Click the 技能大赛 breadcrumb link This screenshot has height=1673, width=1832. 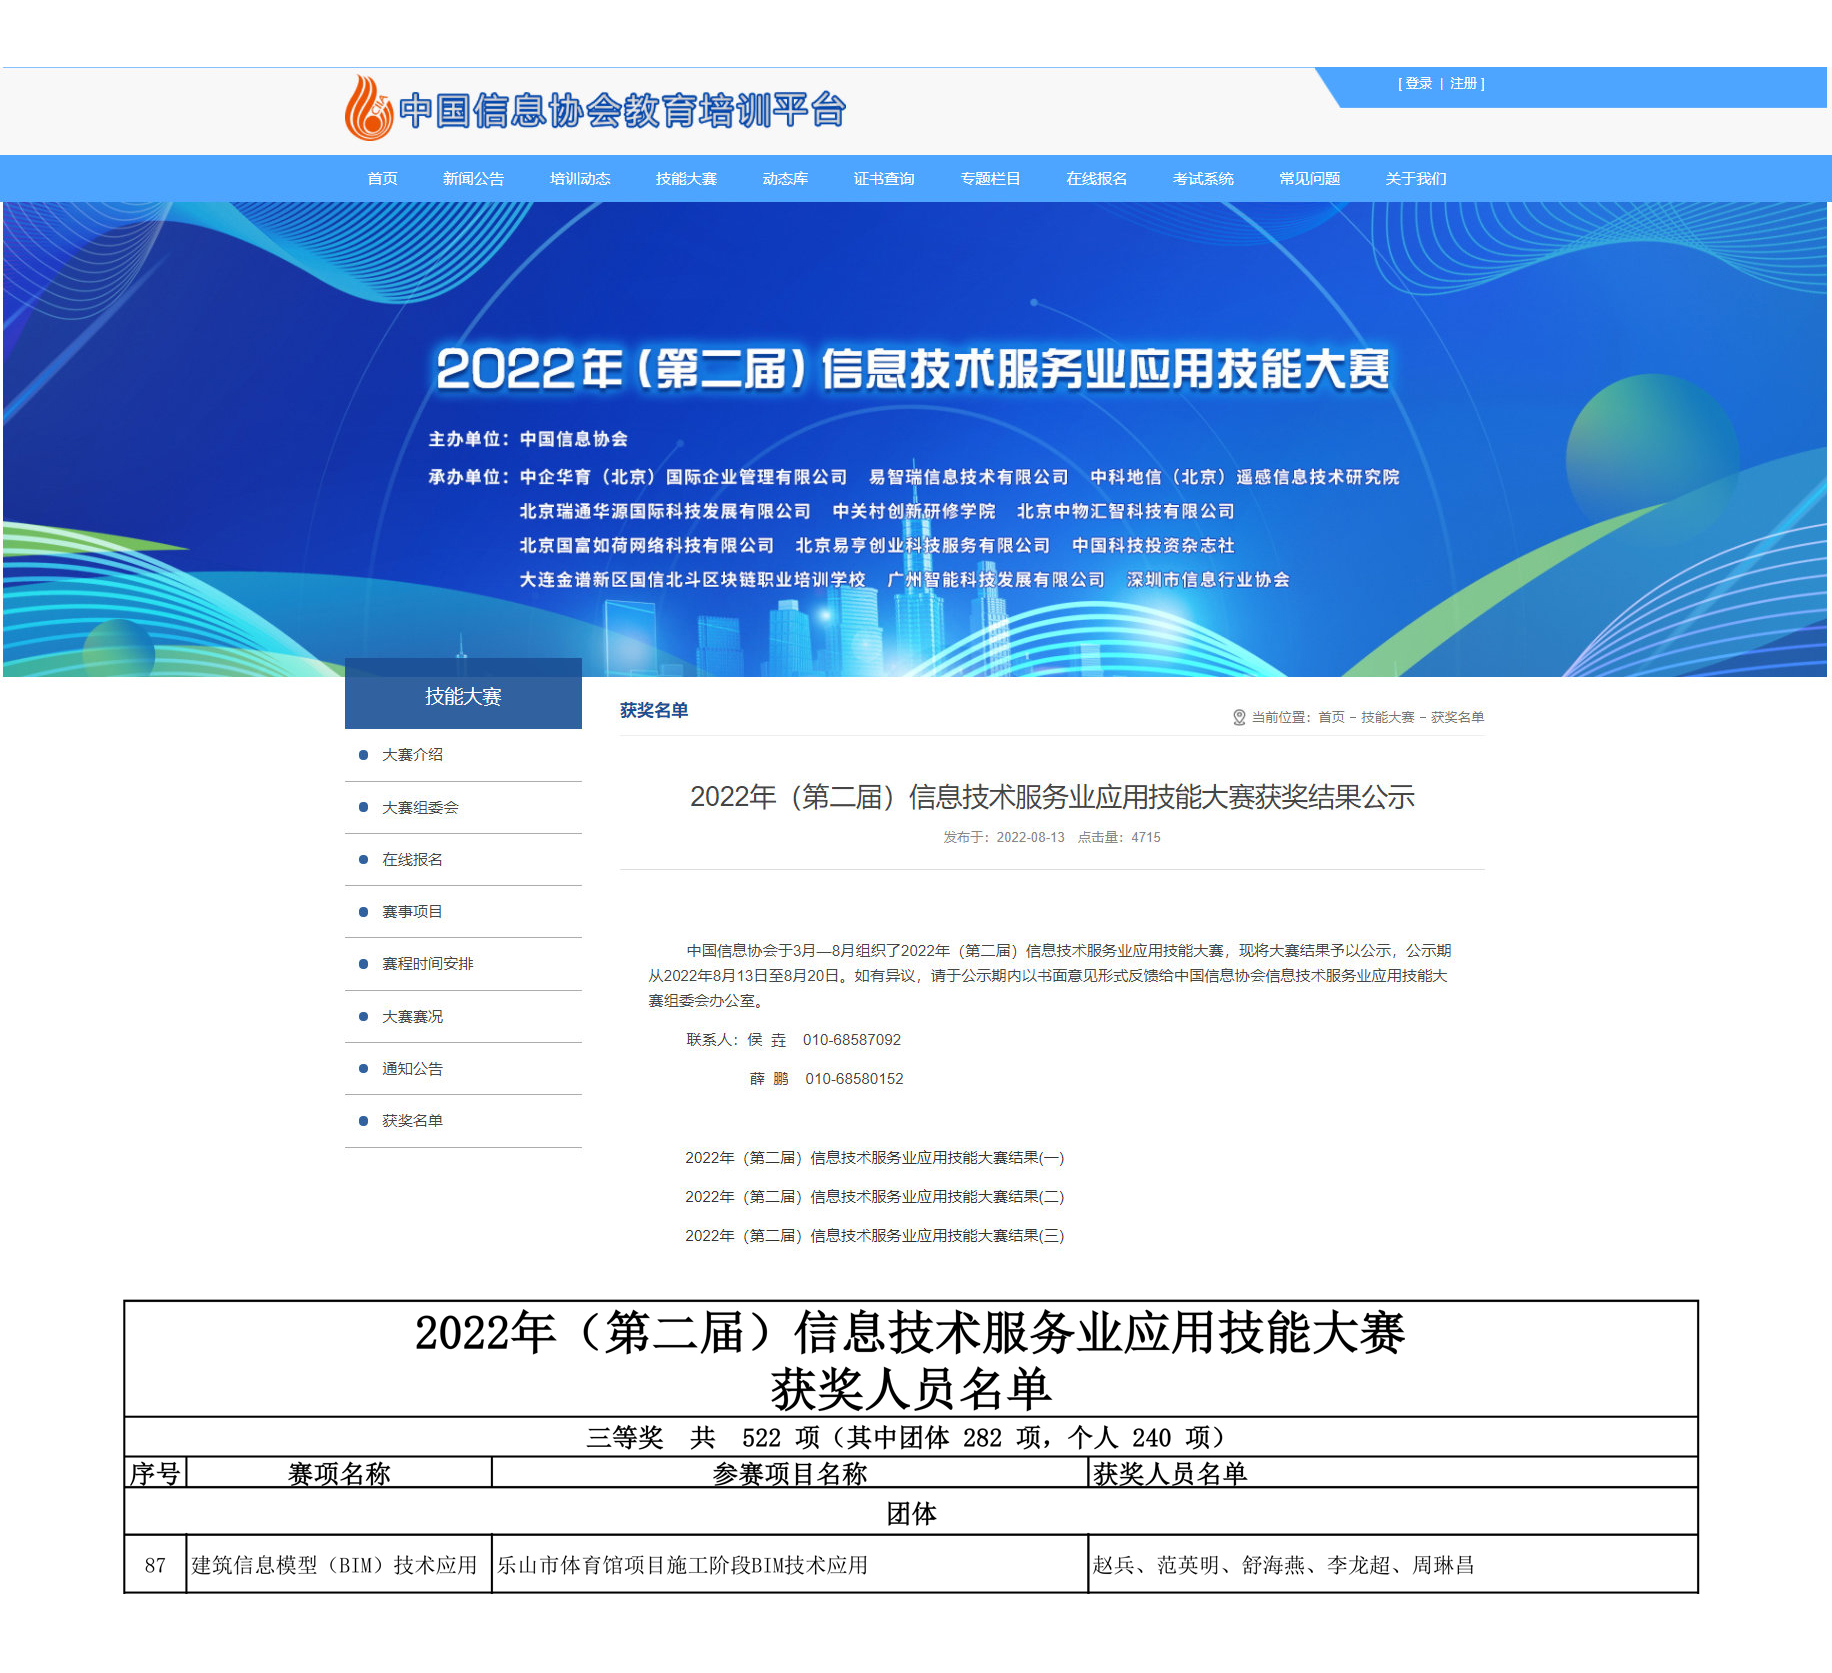[x=1387, y=717]
